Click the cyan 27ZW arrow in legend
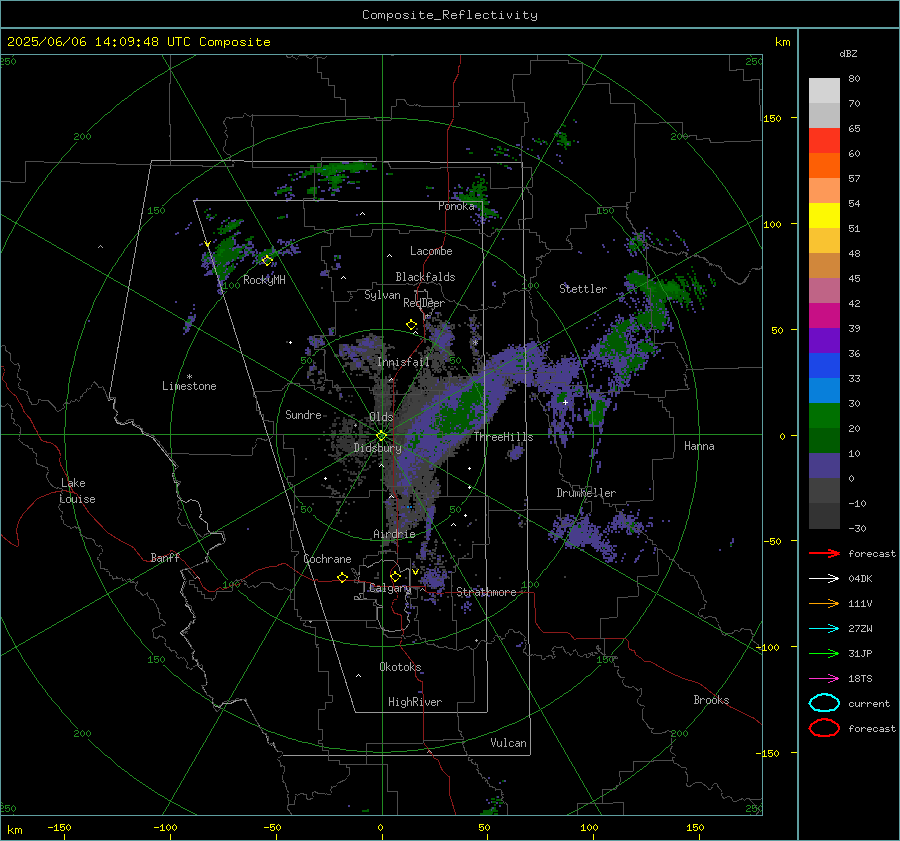Image resolution: width=900 pixels, height=841 pixels. tap(824, 629)
